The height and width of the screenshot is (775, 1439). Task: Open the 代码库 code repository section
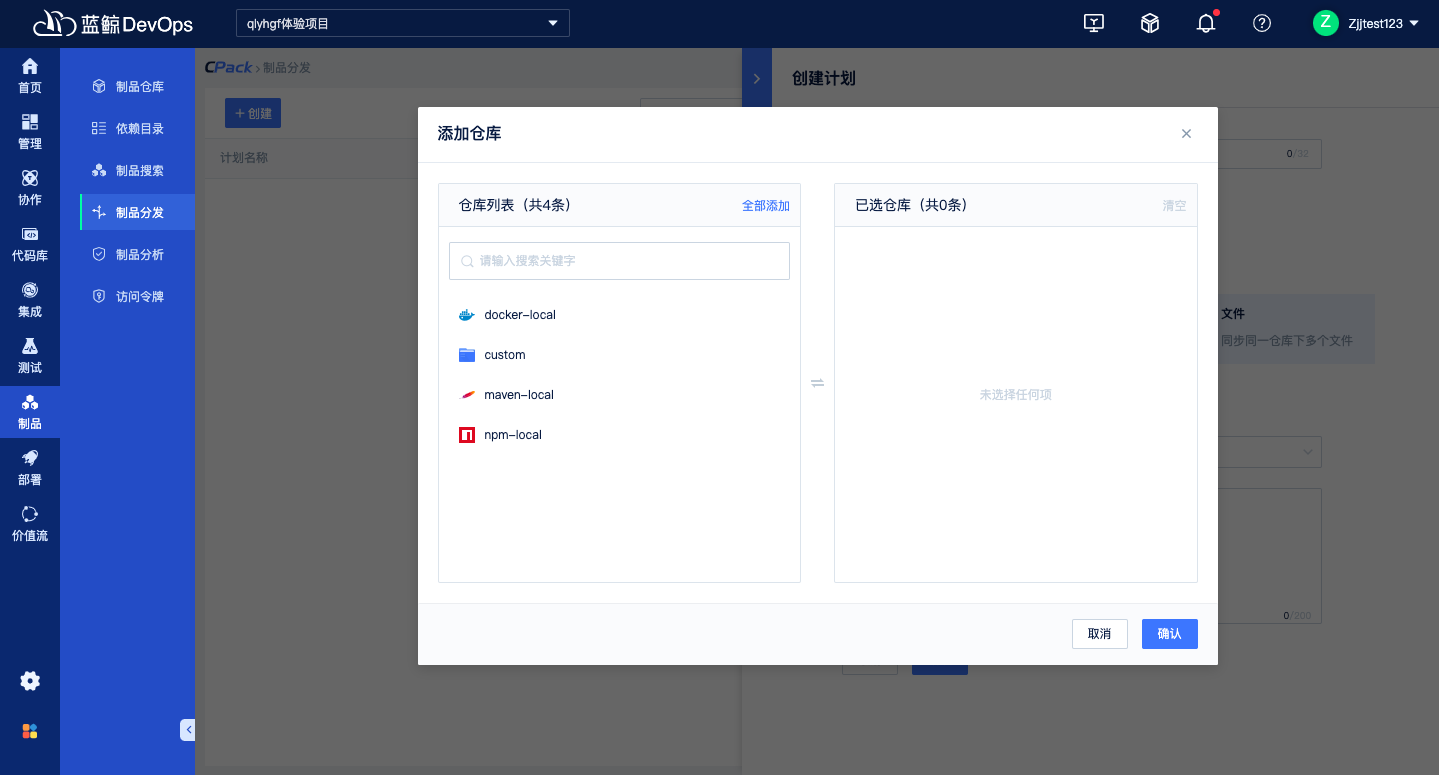click(x=30, y=244)
